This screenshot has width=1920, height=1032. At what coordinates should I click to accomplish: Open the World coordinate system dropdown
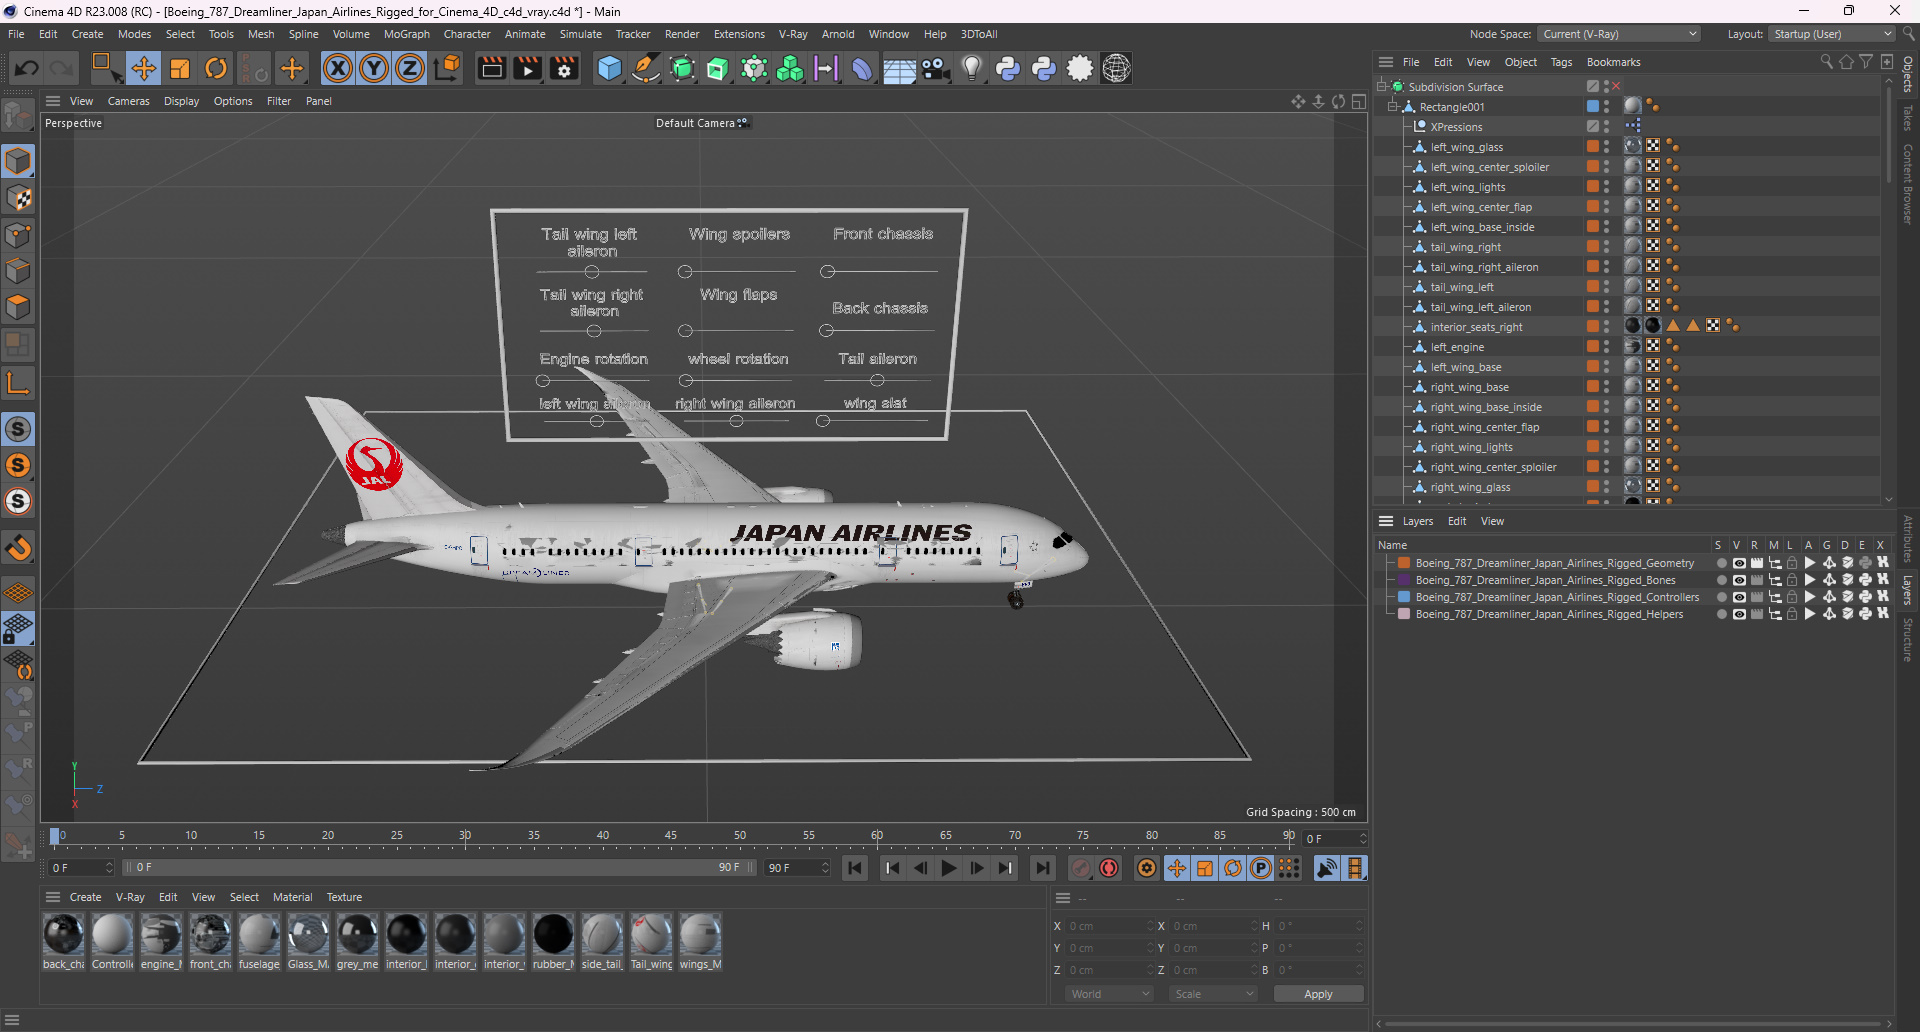coord(1109,994)
